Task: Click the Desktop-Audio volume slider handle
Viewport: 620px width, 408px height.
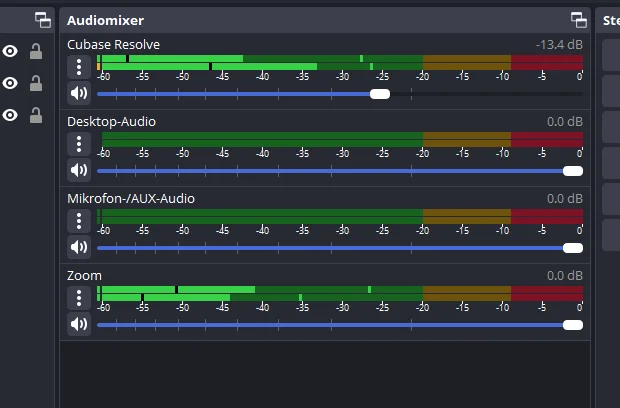Action: 573,171
